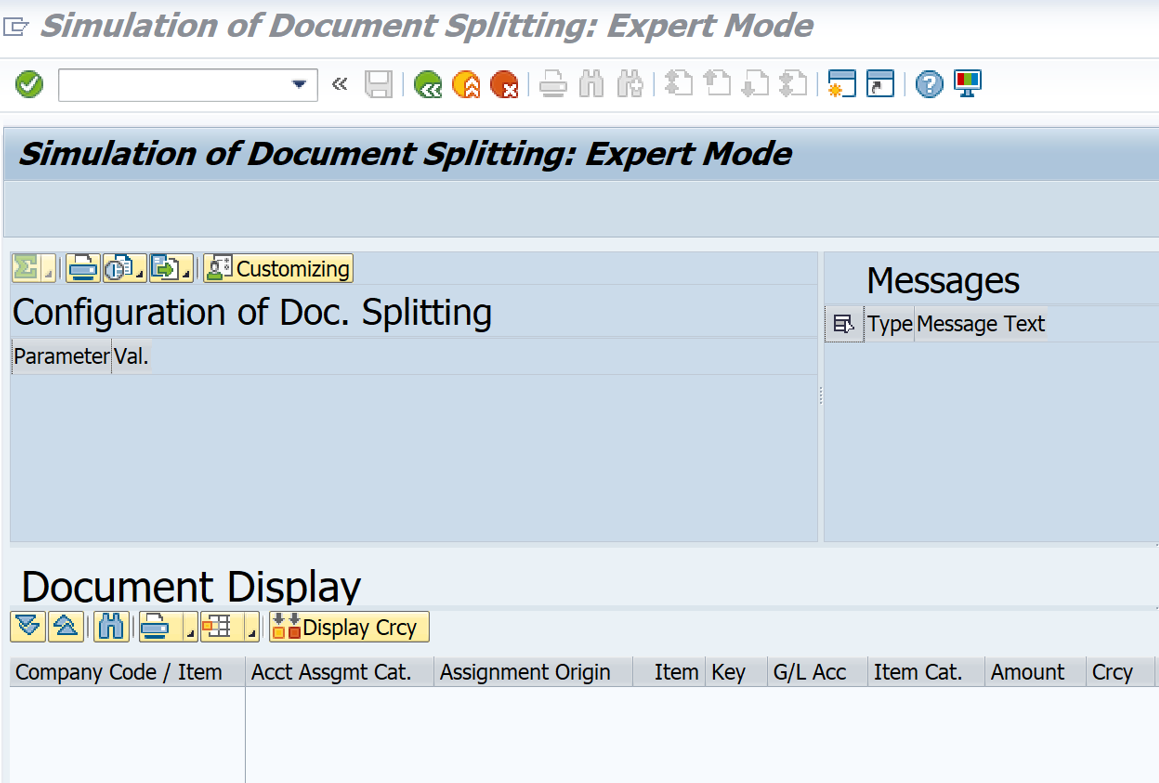Click the Print icon in the configuration toolbar
Screen dimensions: 1159x783
(82, 268)
